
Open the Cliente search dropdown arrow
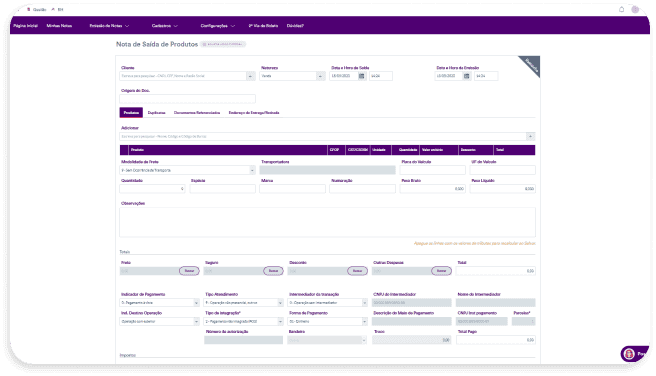(x=250, y=76)
